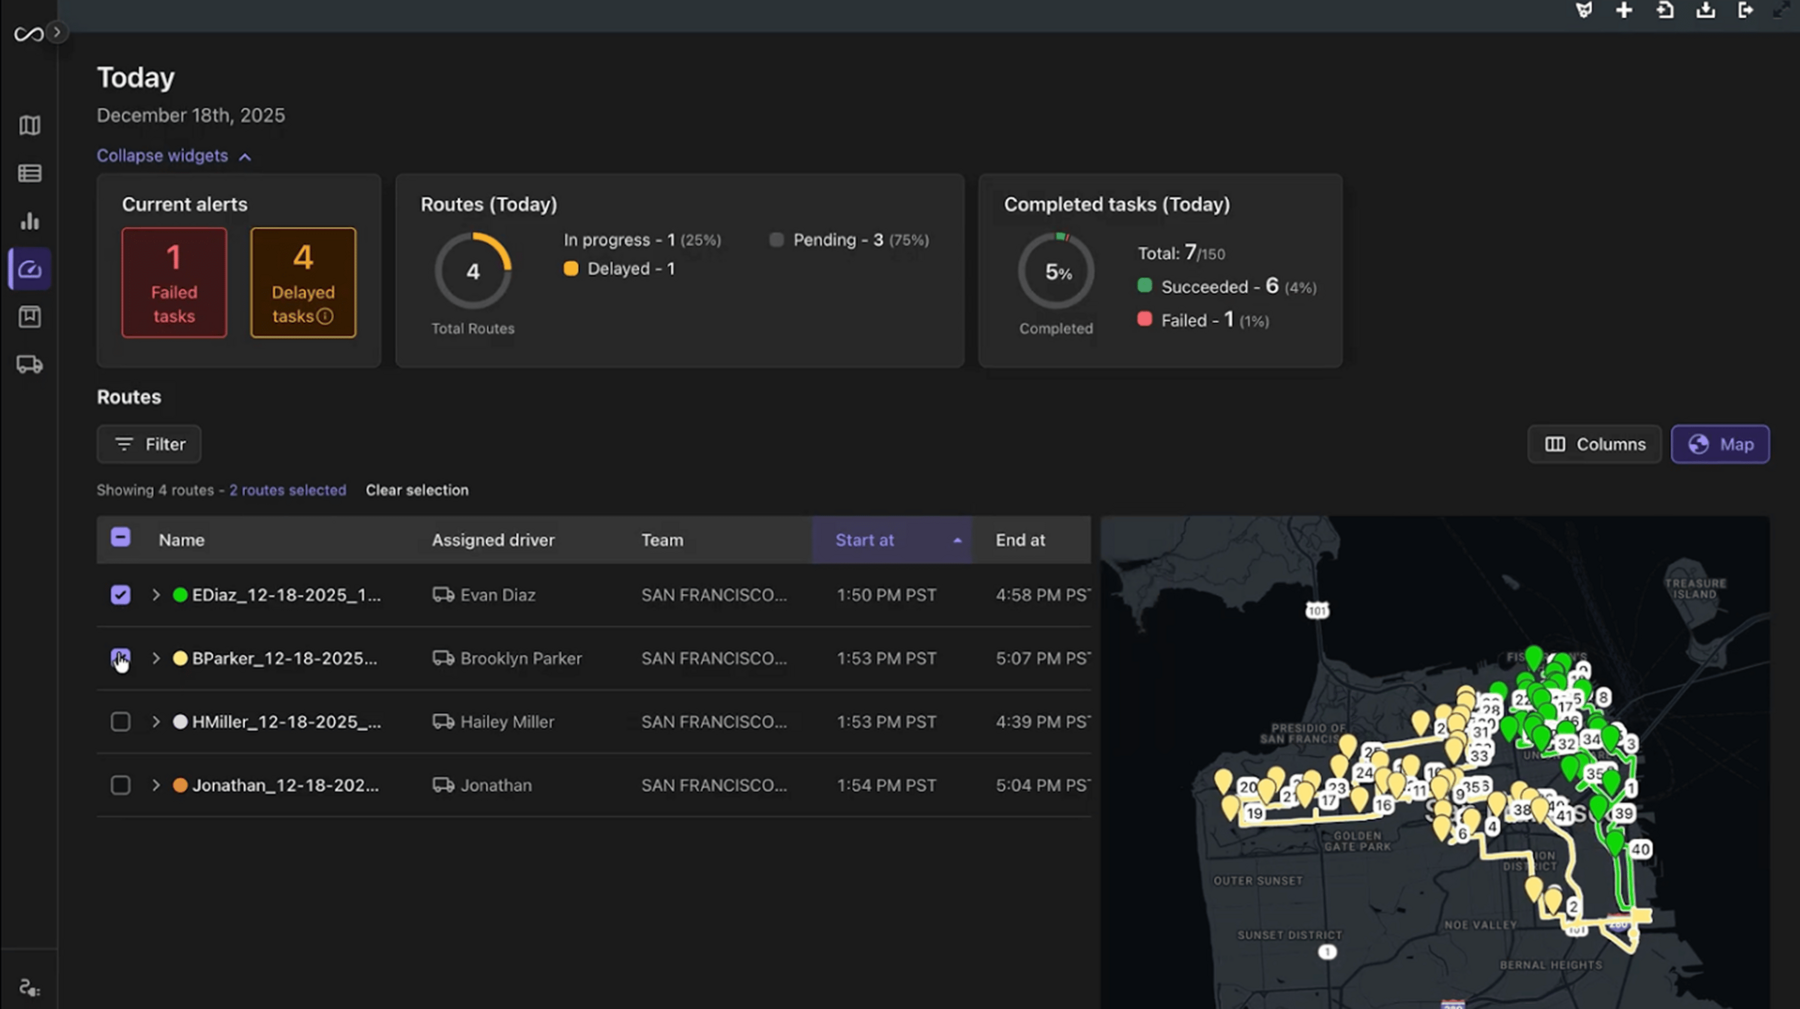Open the Delayed tasks alert card
Screen dimensions: 1800x1009
(303, 282)
